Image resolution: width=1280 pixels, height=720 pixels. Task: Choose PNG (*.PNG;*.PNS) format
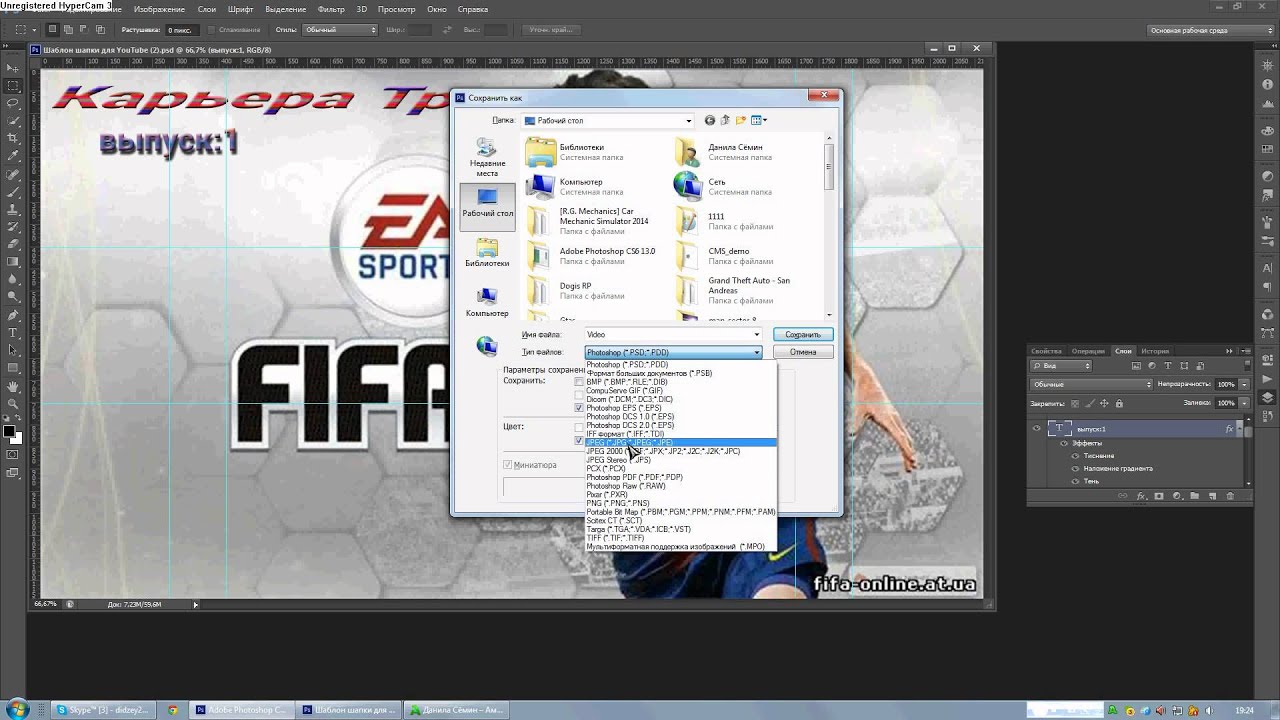tap(680, 503)
